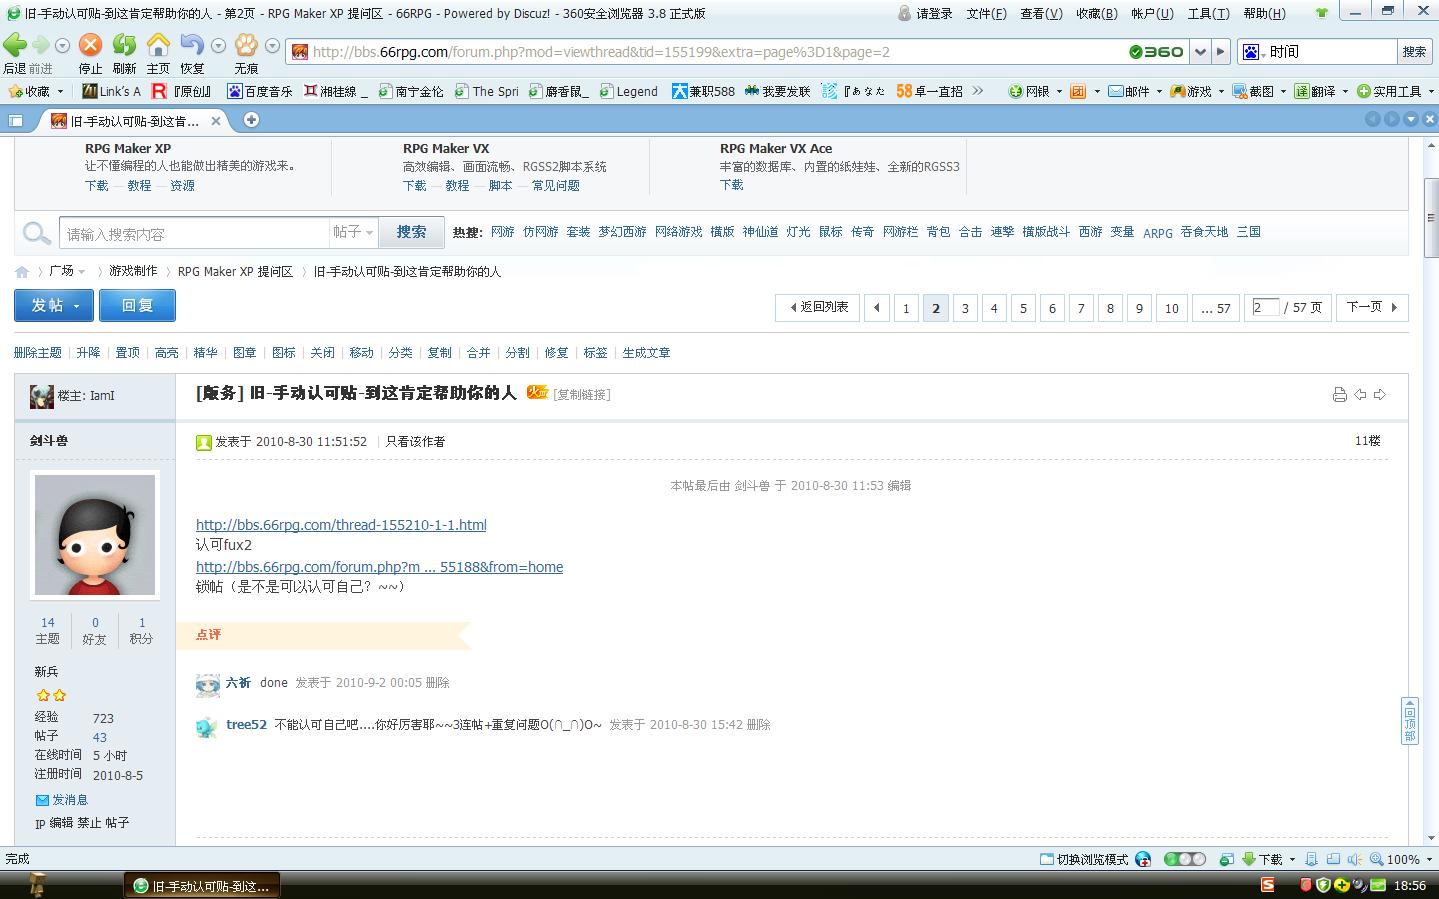The height and width of the screenshot is (899, 1439).
Task: Click the forum 搜索 search button
Action: click(411, 232)
